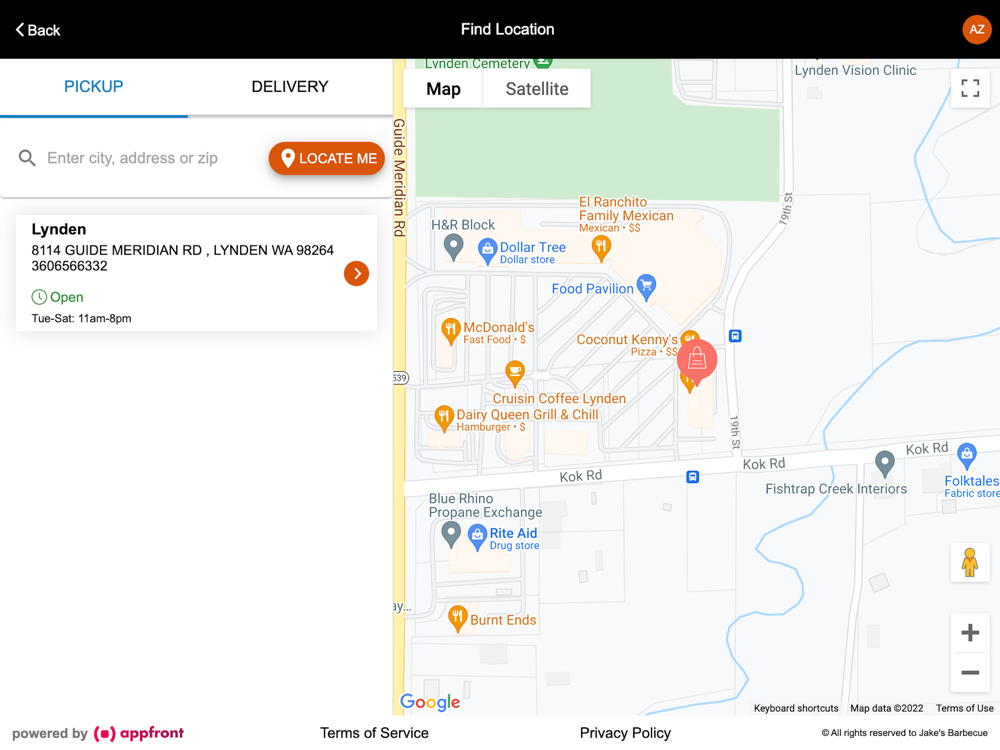The height and width of the screenshot is (750, 1000).
Task: Click Blue Rhino Propane Exchange pin
Action: [x=451, y=534]
